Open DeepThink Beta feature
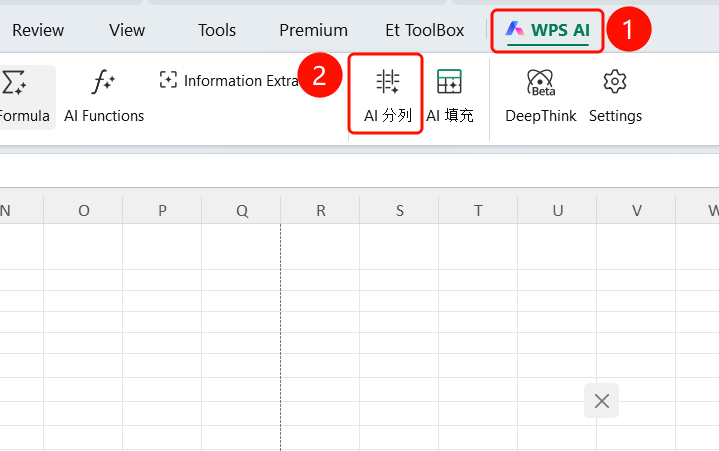This screenshot has height=451, width=719. (x=541, y=96)
